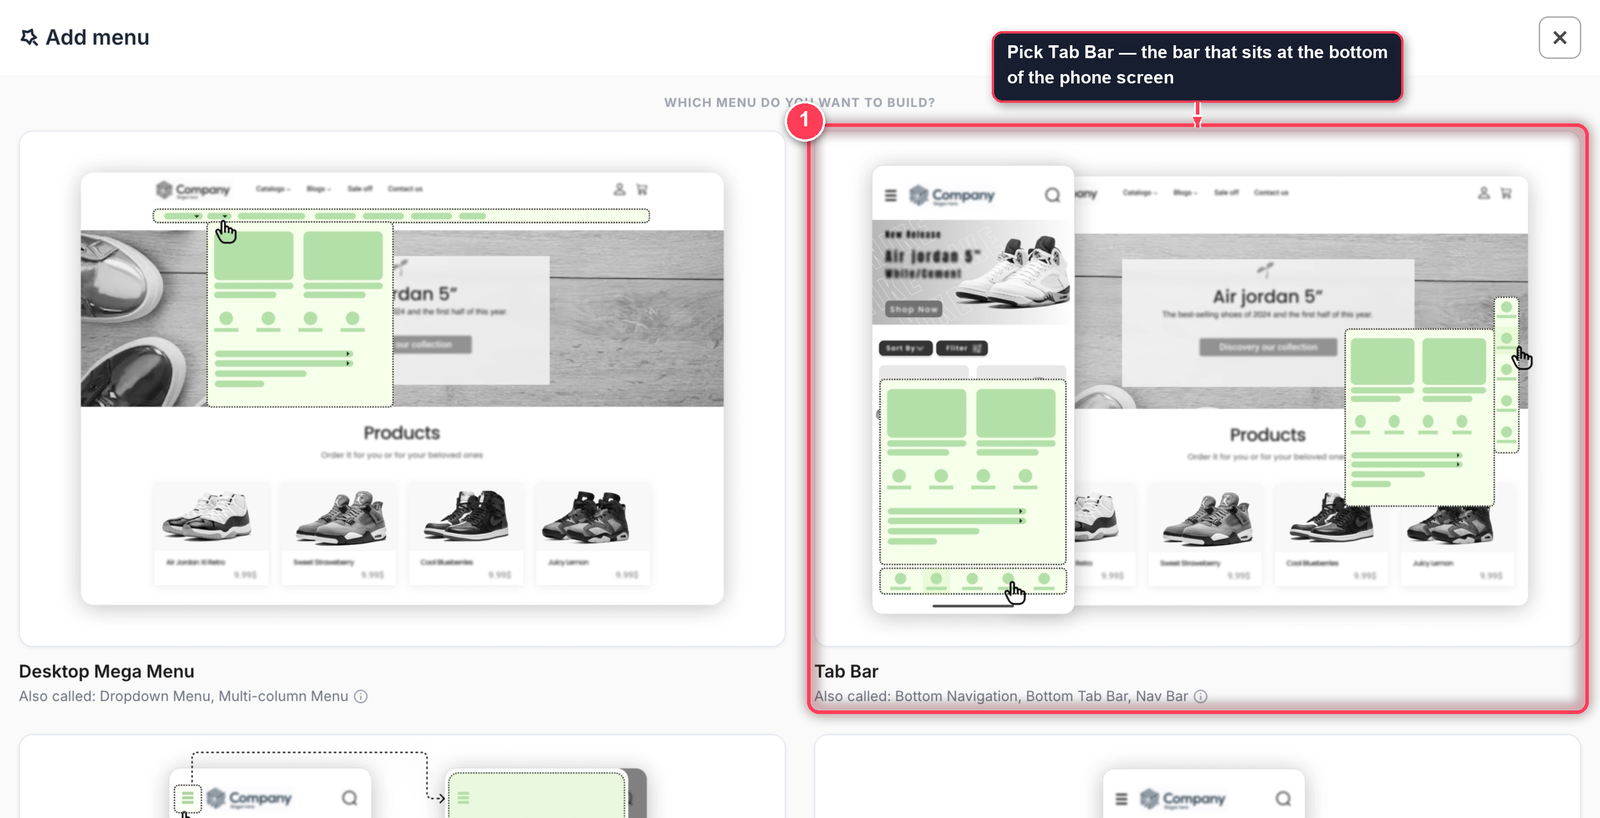Select the menu card below Tab Bar
This screenshot has height=818, width=1600.
pos(1197,777)
